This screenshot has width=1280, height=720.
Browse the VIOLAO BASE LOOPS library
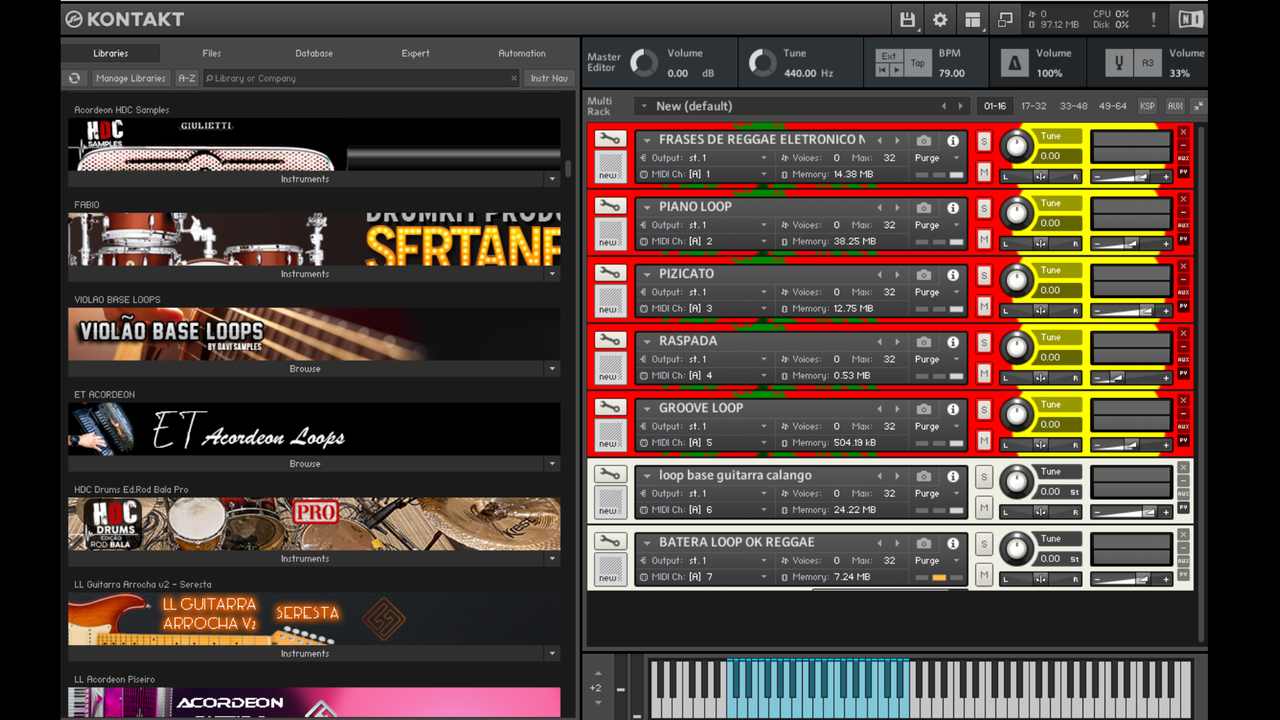click(305, 369)
